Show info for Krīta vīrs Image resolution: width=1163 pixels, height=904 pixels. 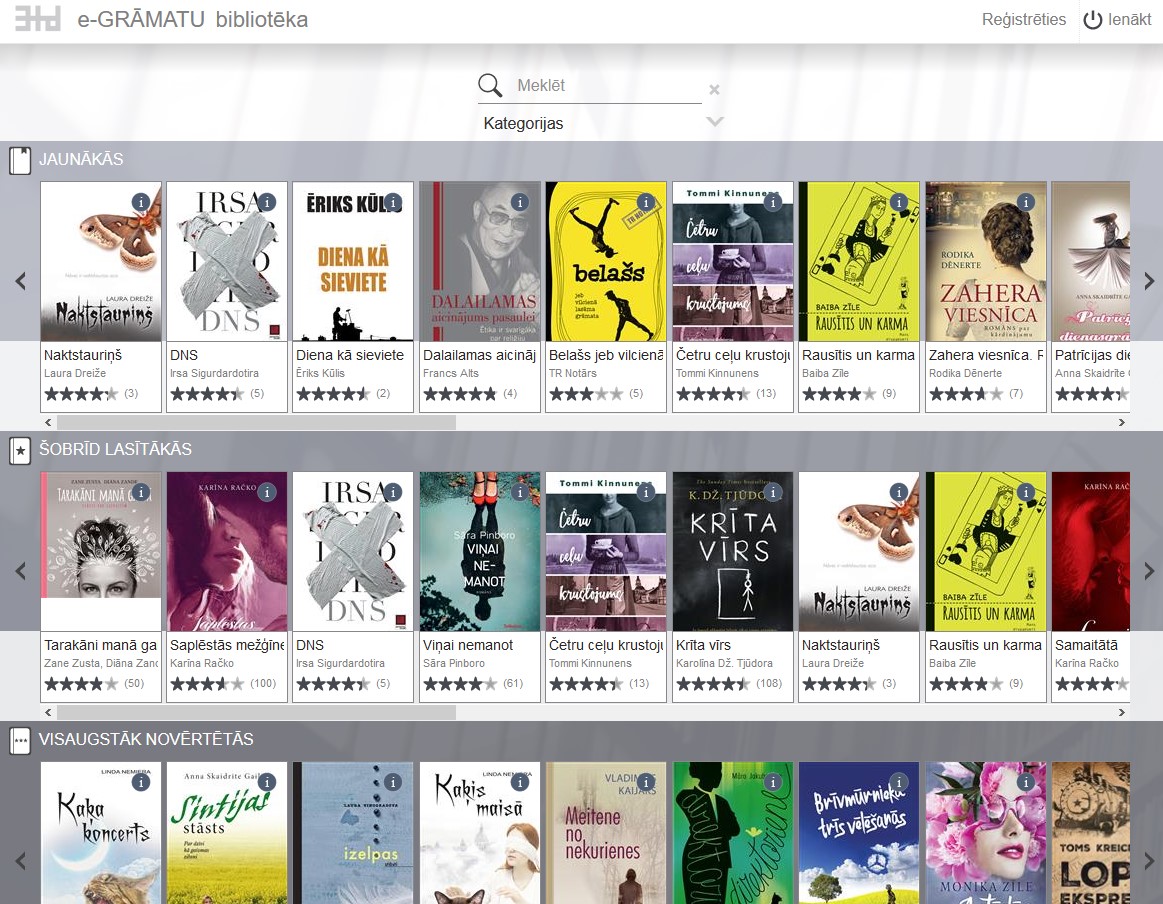tap(773, 492)
